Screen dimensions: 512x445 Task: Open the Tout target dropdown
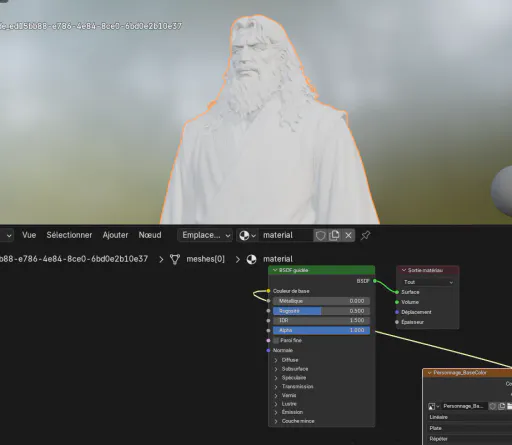pyautogui.click(x=428, y=282)
